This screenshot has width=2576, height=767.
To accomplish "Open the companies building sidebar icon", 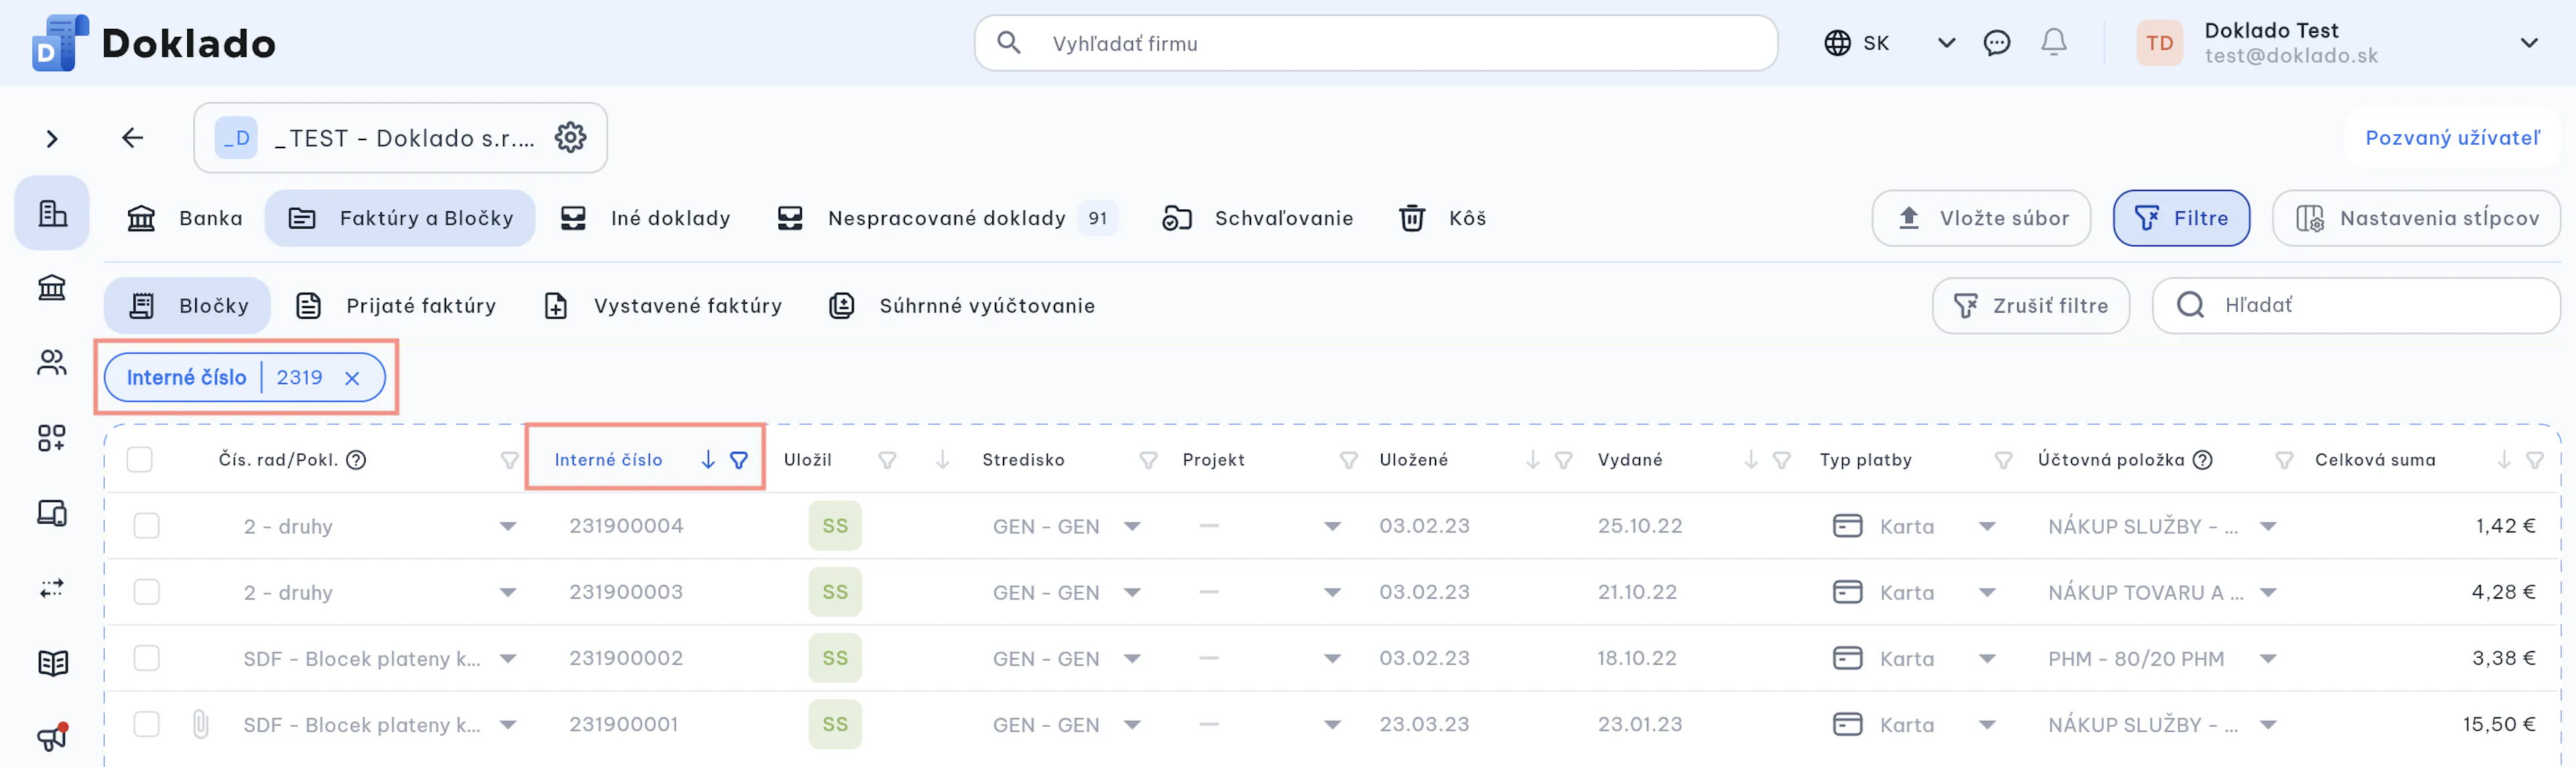I will point(52,213).
